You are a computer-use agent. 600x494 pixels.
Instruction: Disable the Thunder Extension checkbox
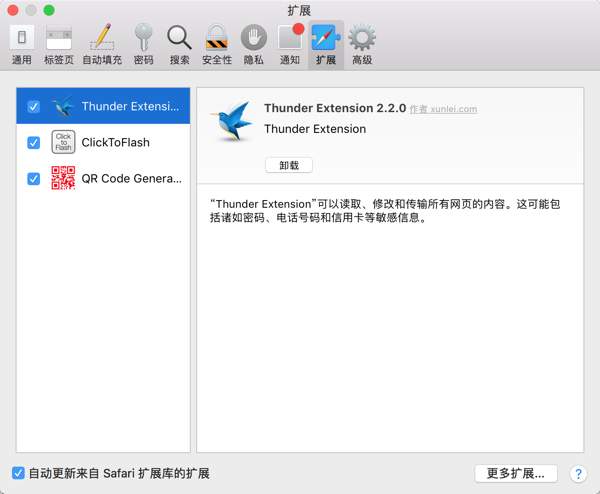point(34,106)
